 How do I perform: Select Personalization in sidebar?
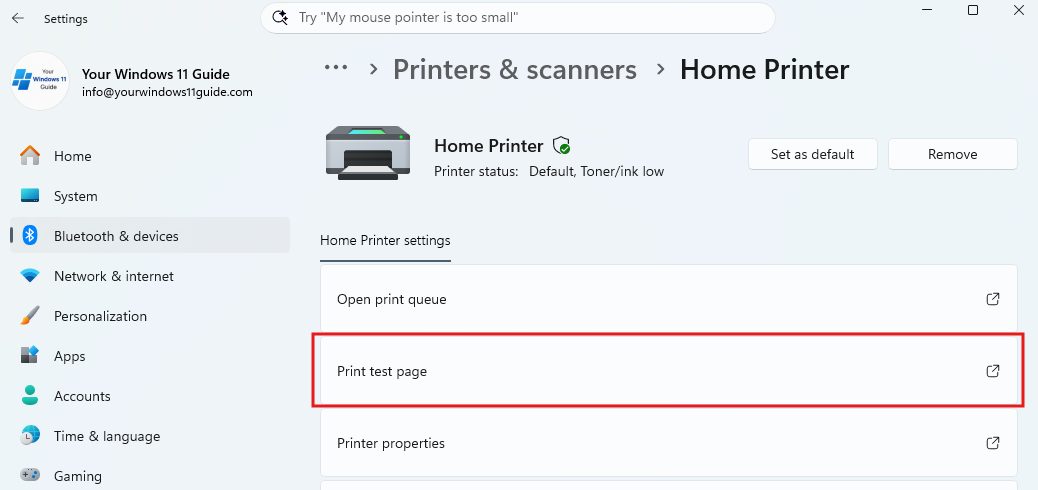pyautogui.click(x=150, y=316)
